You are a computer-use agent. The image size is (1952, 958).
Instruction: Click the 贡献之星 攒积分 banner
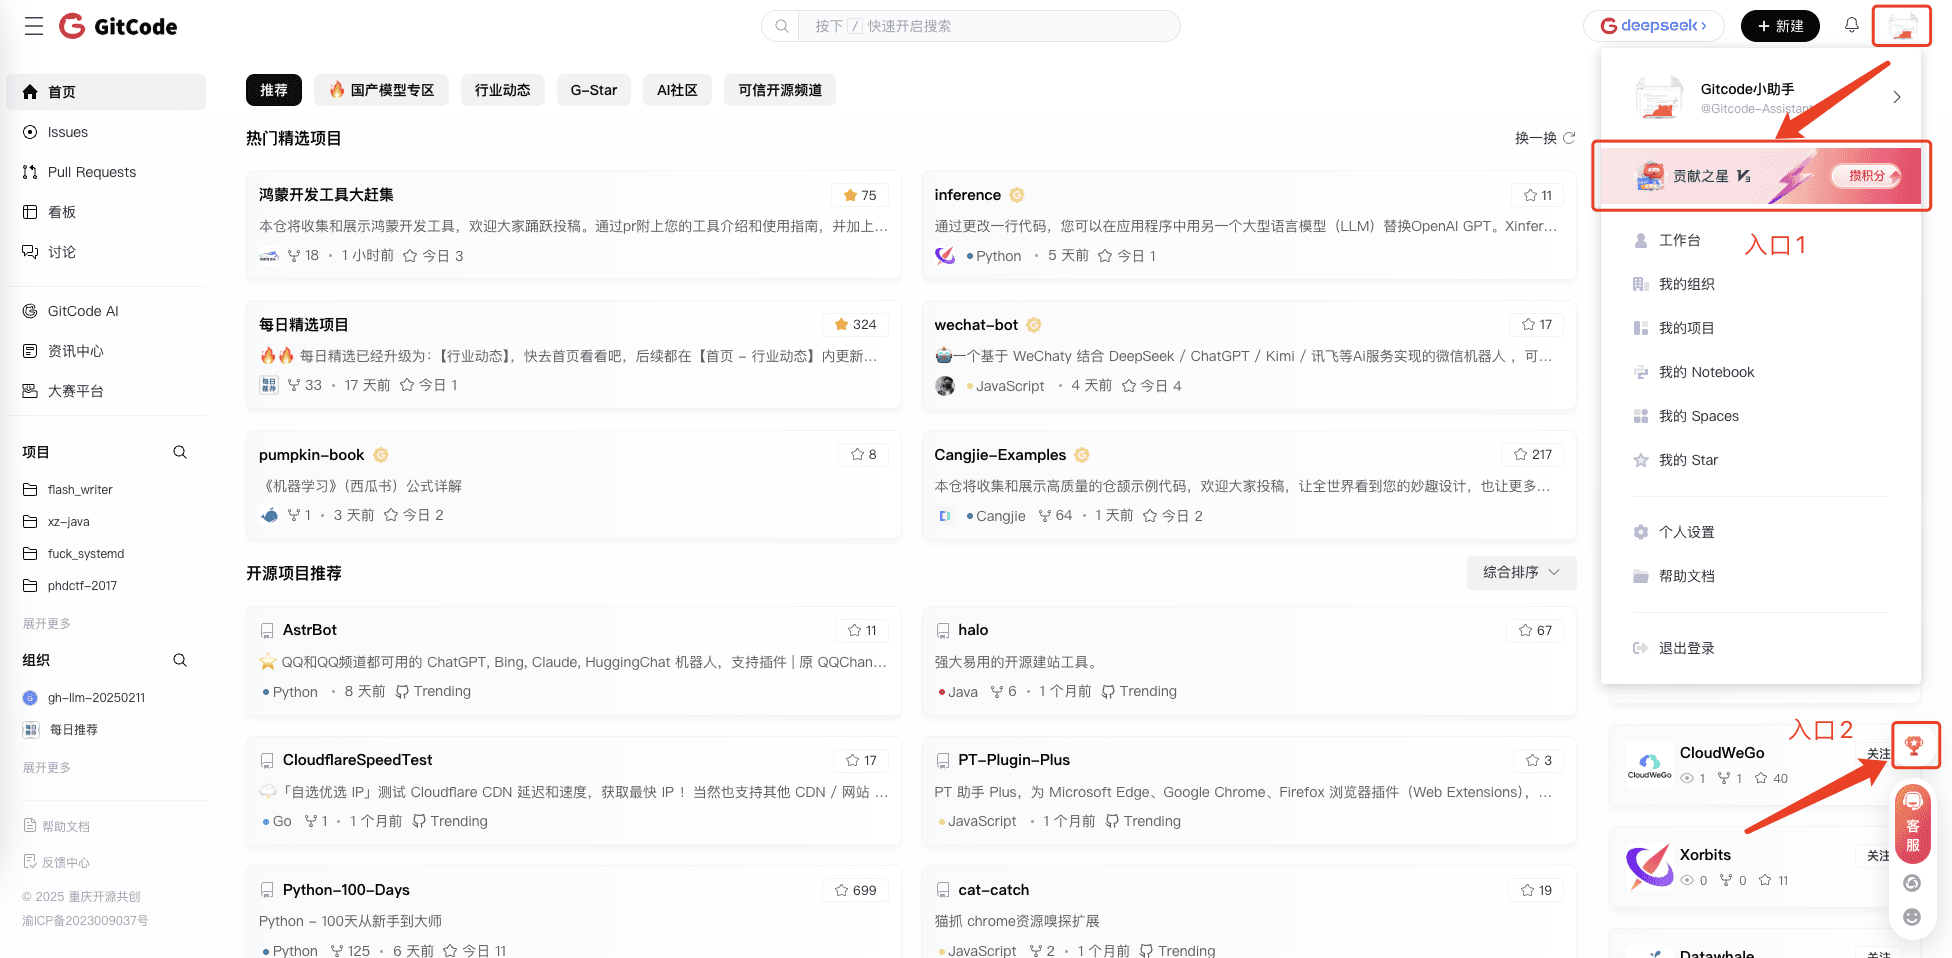tap(1760, 176)
